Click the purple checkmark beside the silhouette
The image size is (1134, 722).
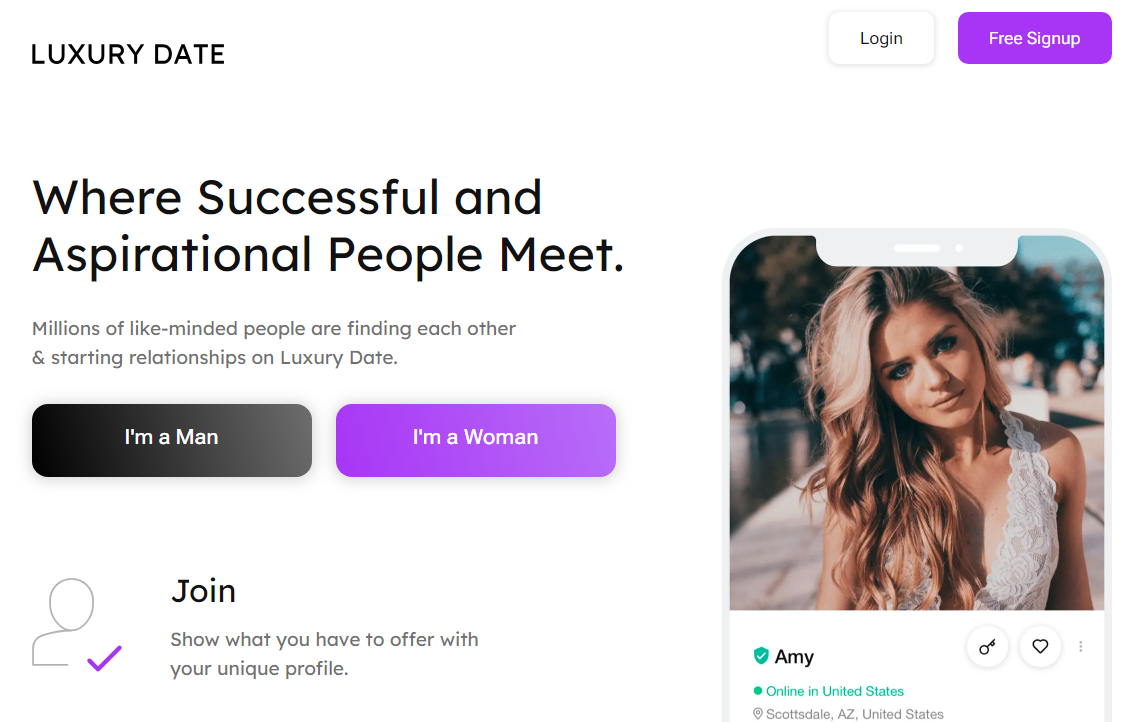(104, 658)
